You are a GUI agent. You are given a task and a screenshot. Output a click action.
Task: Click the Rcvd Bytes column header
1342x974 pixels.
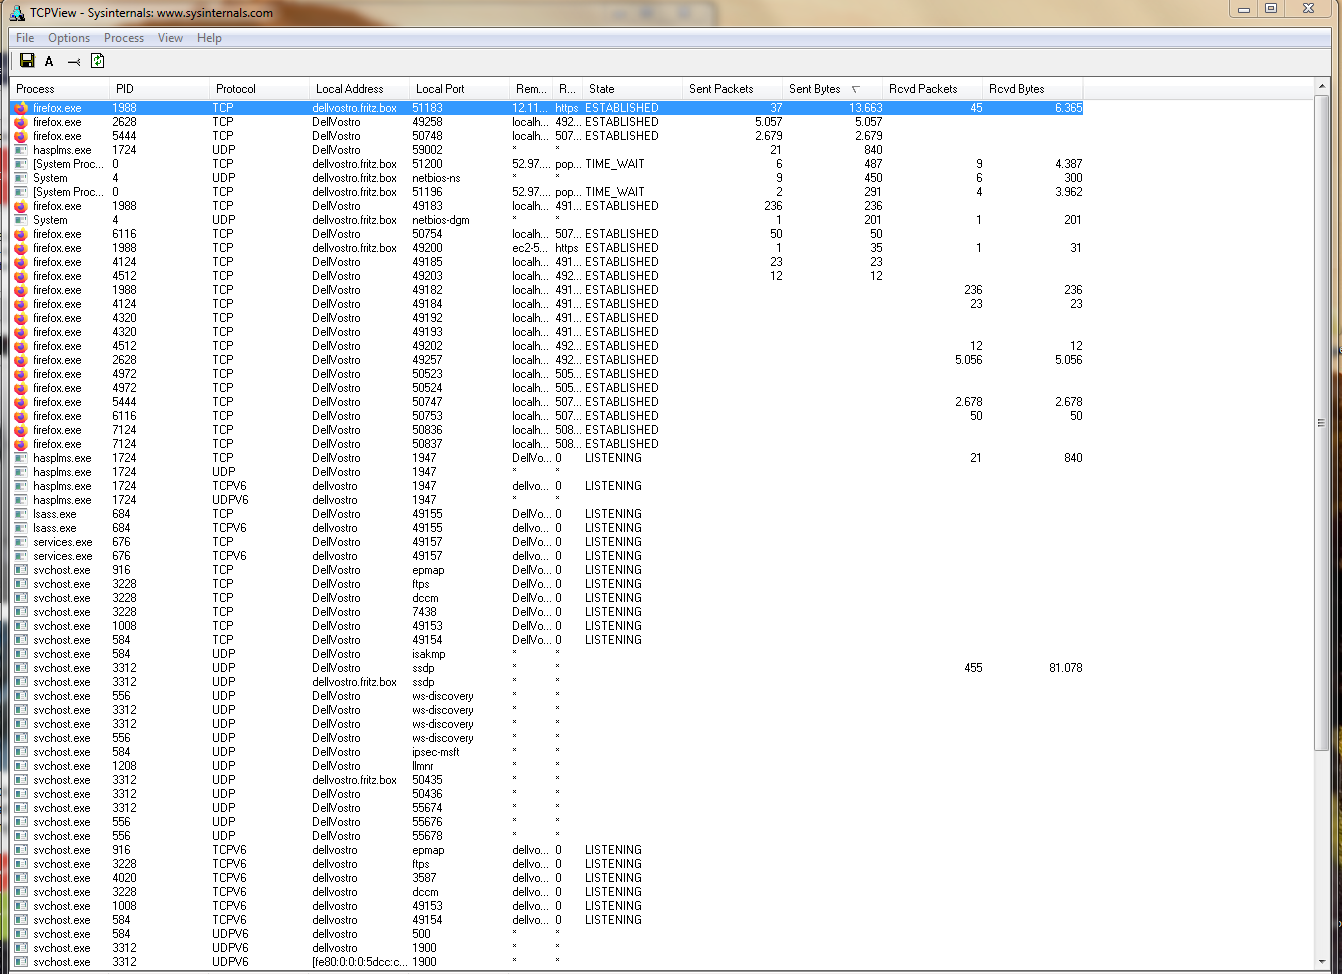click(1032, 89)
